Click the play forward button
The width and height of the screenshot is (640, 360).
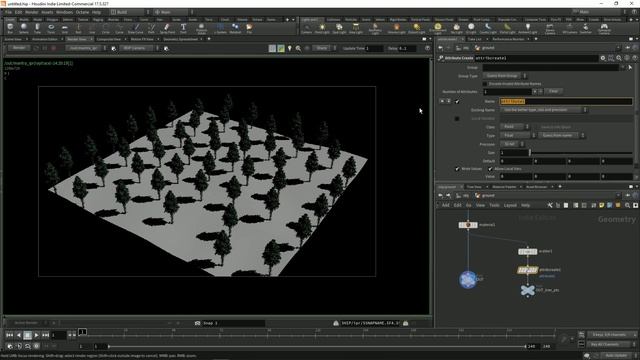click(36, 335)
